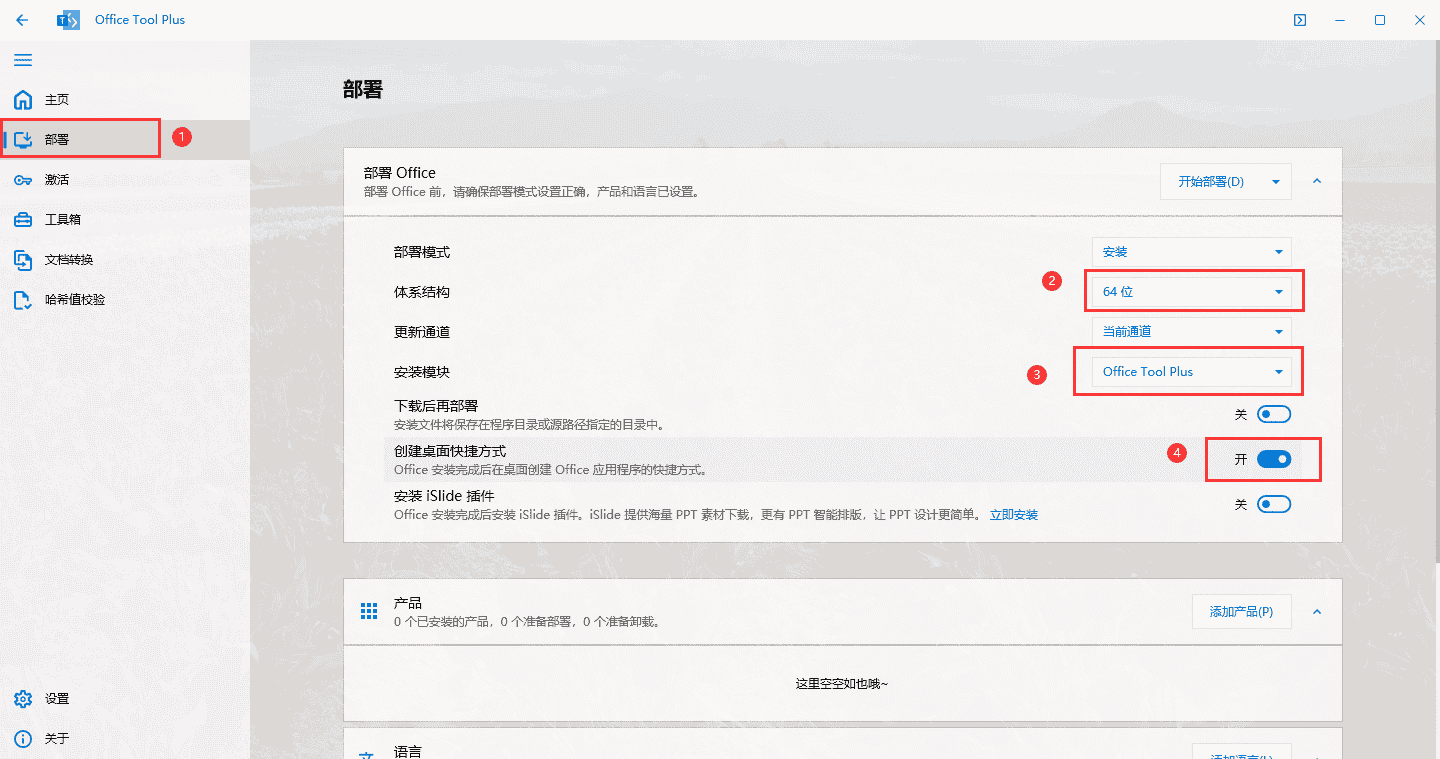1440x759 pixels.
Task: Click the grid icon beside 产品
Action: point(369,611)
